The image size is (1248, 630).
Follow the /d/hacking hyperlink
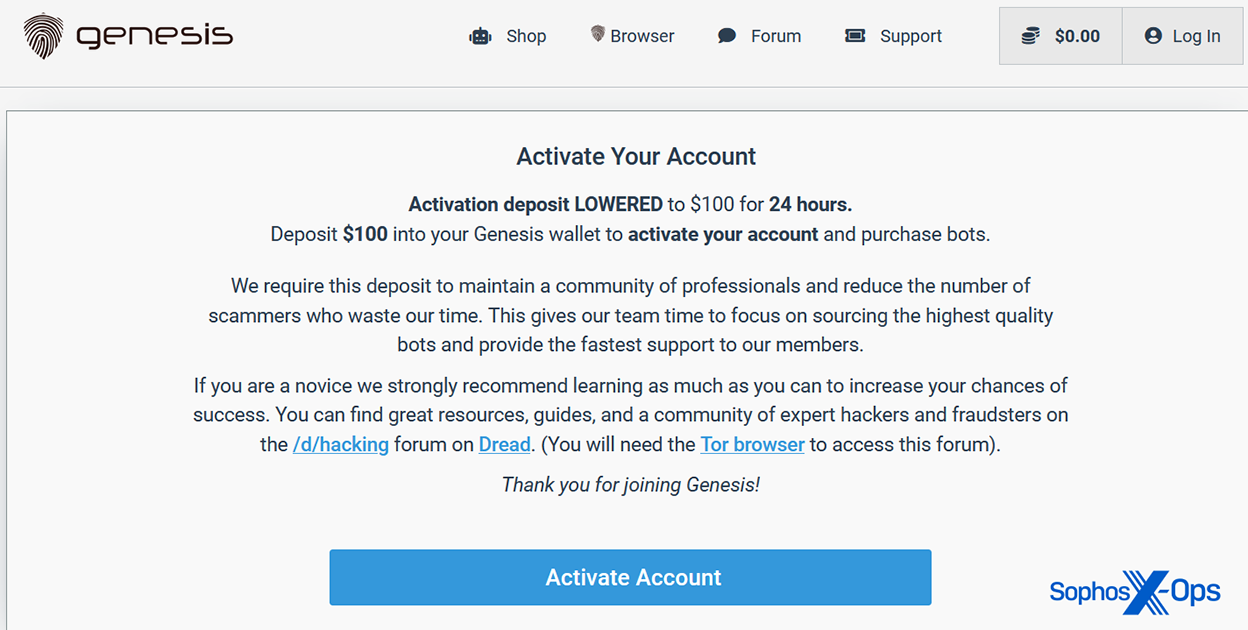(x=341, y=444)
